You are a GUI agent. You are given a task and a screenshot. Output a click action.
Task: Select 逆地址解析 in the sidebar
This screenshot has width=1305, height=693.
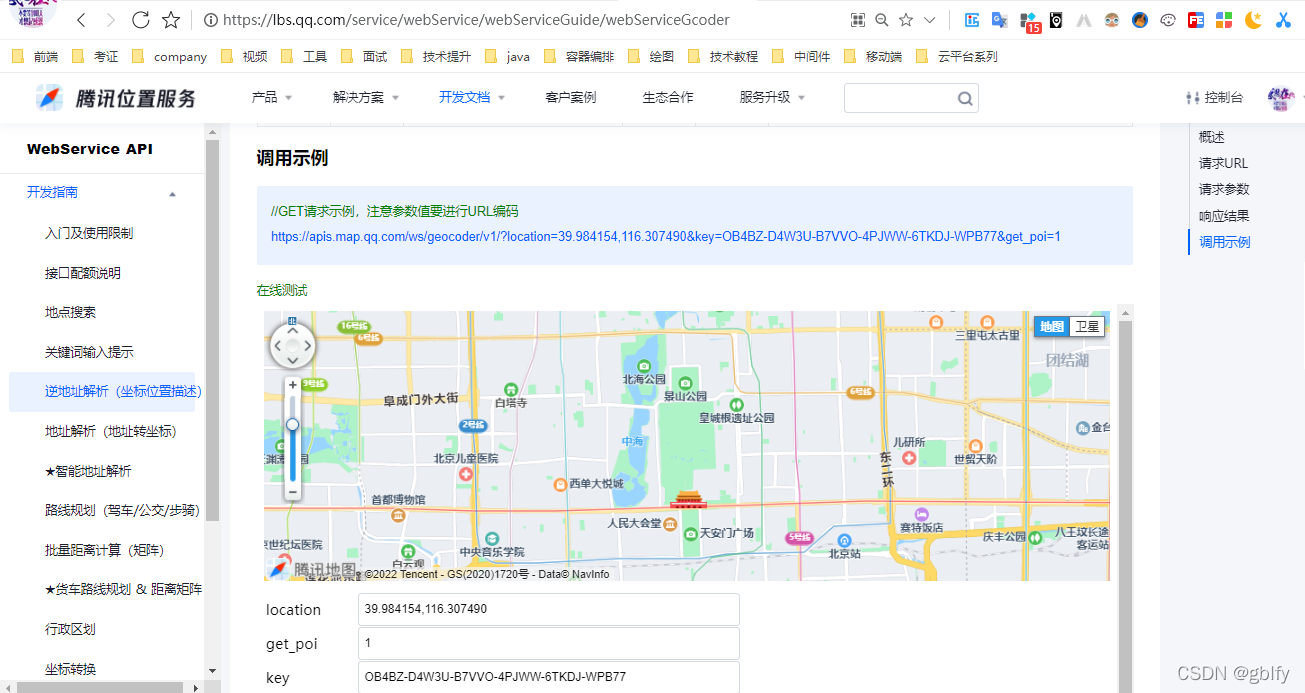pos(102,391)
